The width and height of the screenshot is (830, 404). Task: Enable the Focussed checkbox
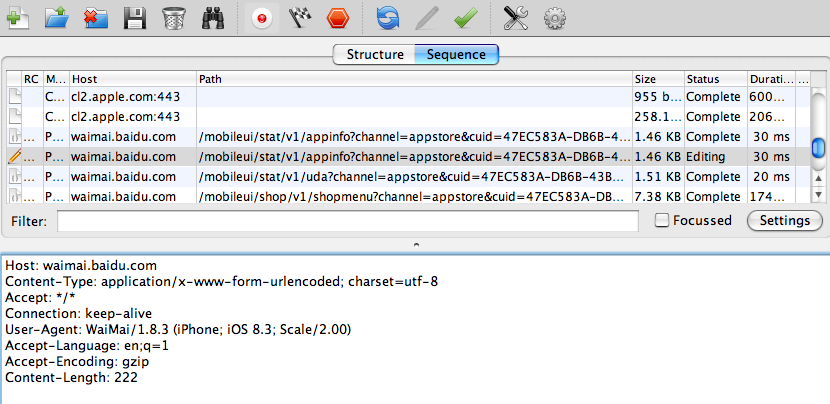coord(662,220)
